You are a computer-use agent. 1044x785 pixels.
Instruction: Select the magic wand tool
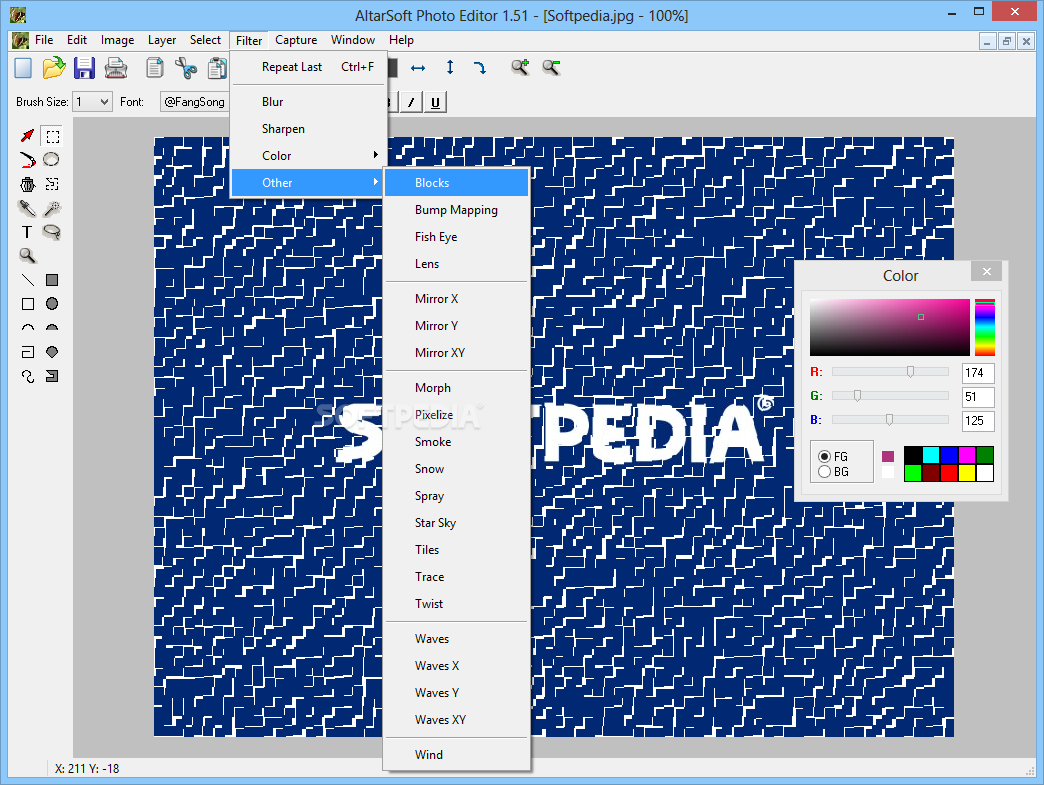[52, 208]
